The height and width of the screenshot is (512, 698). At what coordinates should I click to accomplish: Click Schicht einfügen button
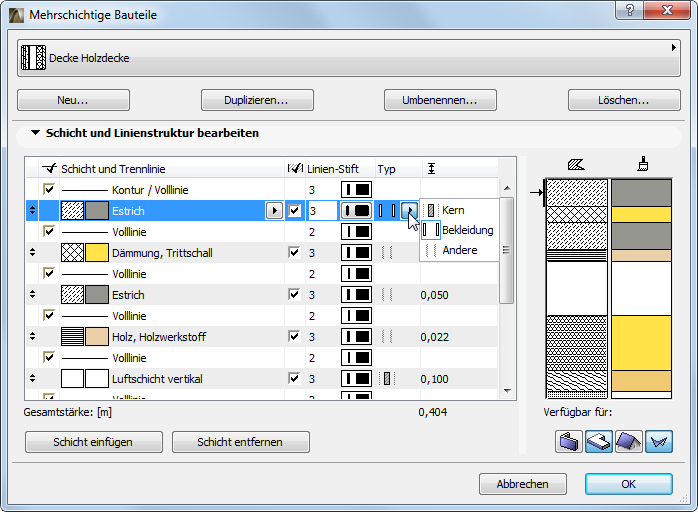[93, 442]
